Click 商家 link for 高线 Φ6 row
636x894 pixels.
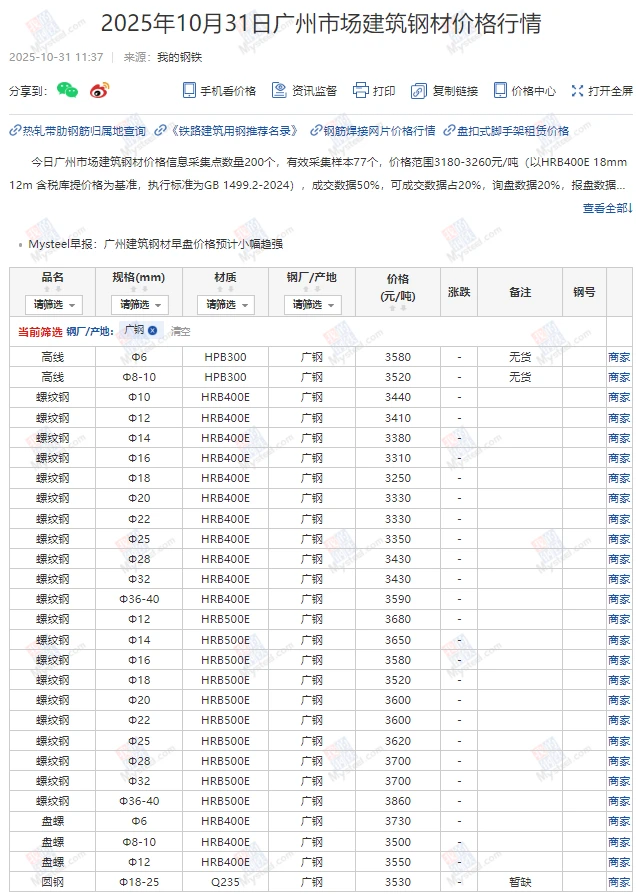tap(619, 357)
